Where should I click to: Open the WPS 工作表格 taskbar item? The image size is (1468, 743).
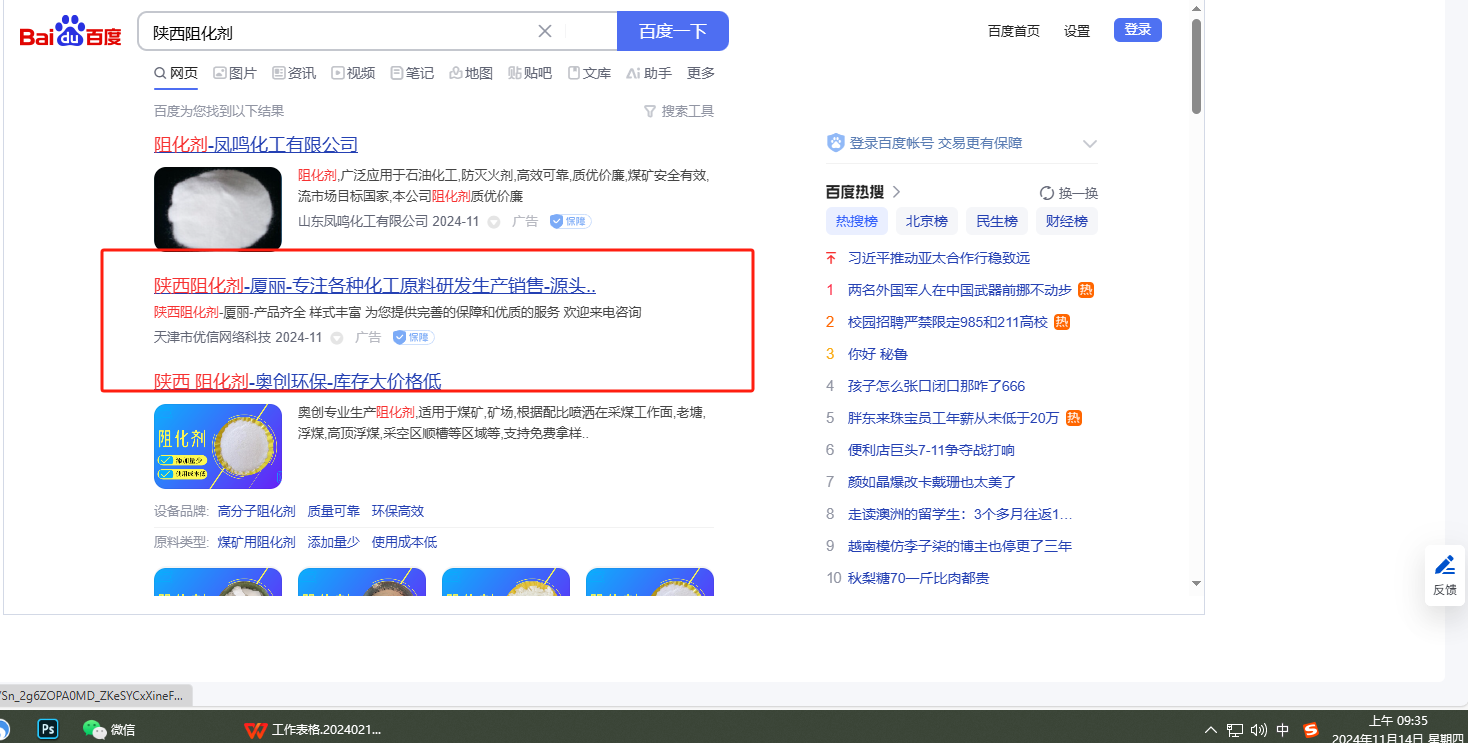[313, 730]
